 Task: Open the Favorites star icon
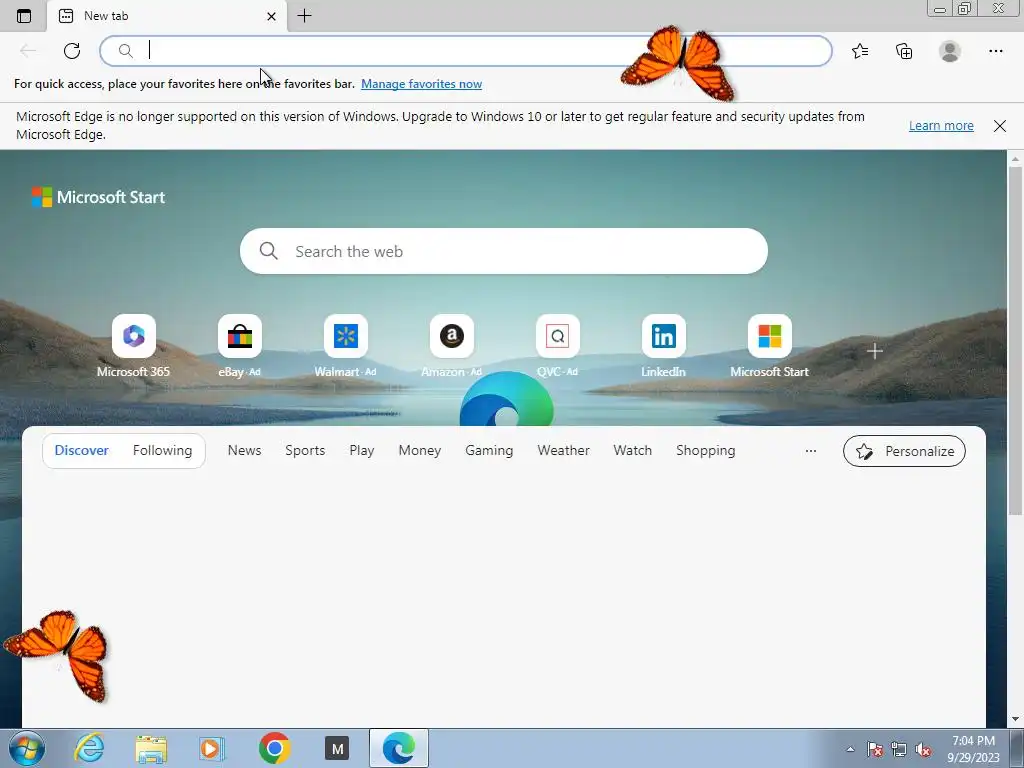pos(859,51)
